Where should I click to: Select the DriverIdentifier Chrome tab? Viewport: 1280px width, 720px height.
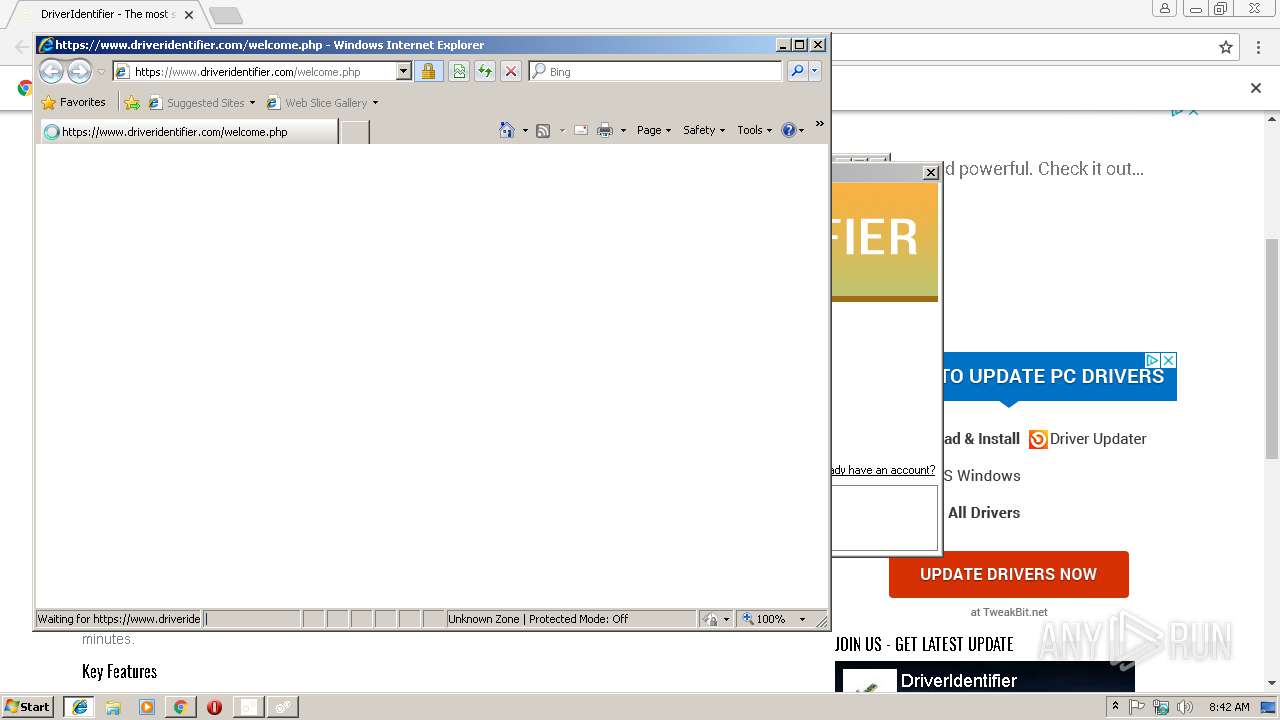[105, 14]
